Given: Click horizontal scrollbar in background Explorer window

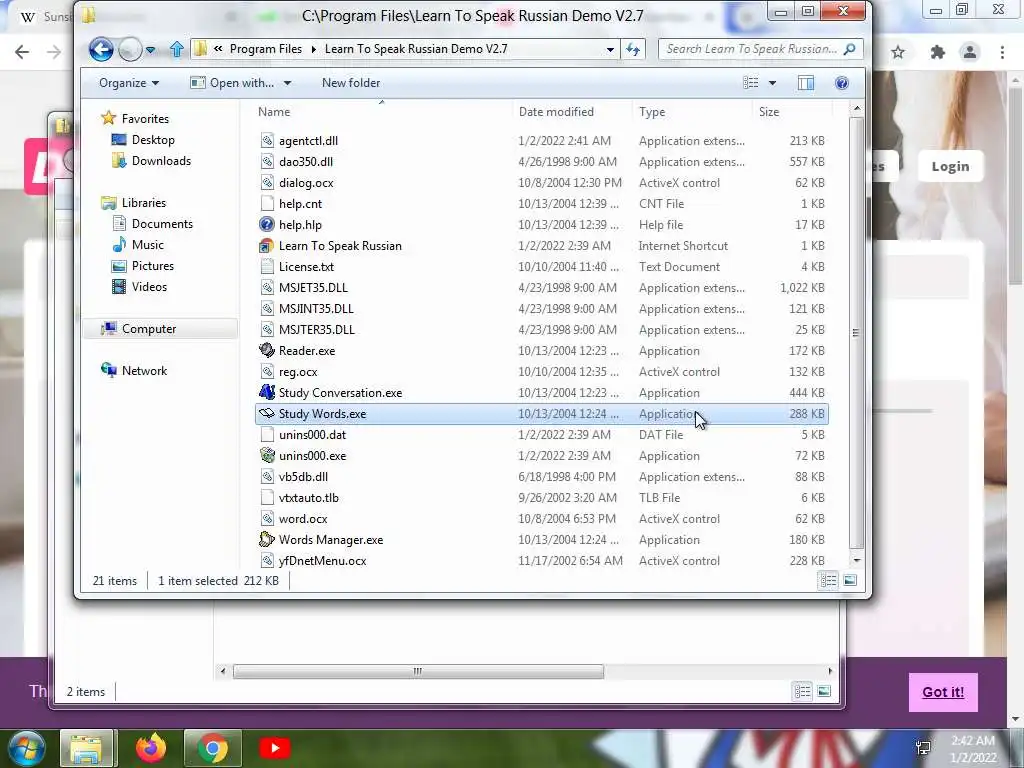Looking at the screenshot, I should coord(419,671).
